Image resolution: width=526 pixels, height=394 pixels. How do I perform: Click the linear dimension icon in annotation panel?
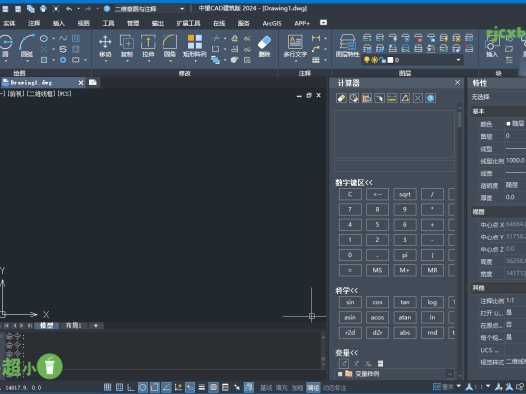pos(316,38)
